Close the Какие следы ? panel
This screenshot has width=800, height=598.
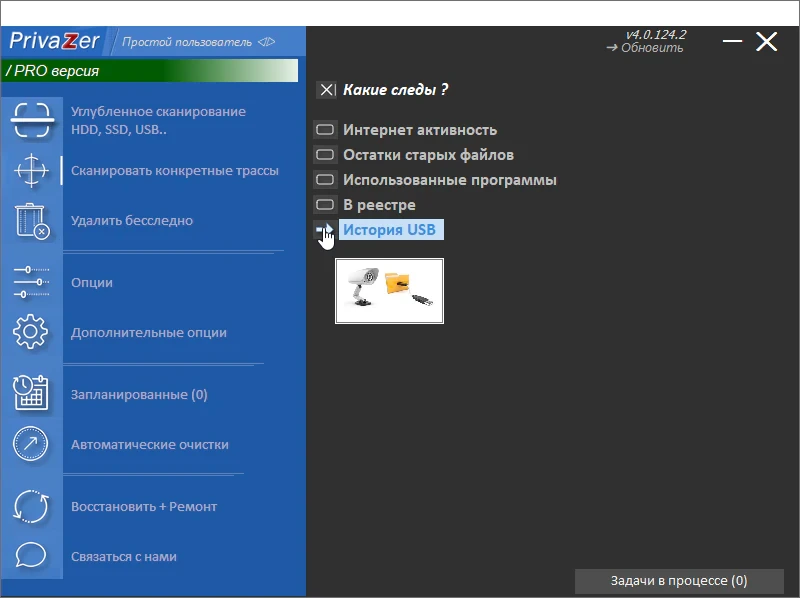pyautogui.click(x=327, y=90)
